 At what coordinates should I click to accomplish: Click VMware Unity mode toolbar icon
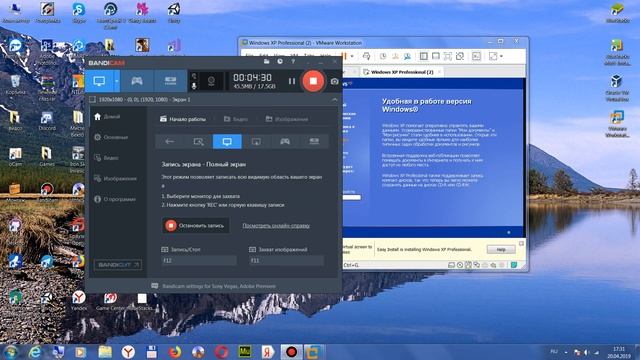coord(460,56)
